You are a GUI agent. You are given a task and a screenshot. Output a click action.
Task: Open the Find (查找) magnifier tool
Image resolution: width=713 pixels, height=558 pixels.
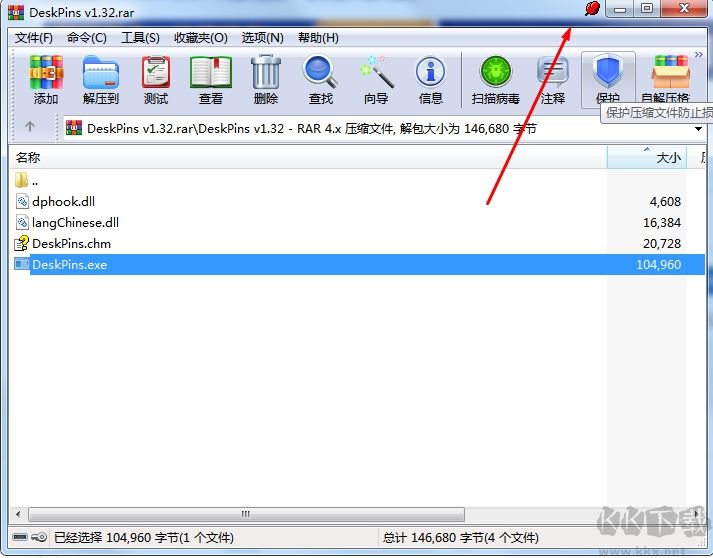[x=321, y=80]
